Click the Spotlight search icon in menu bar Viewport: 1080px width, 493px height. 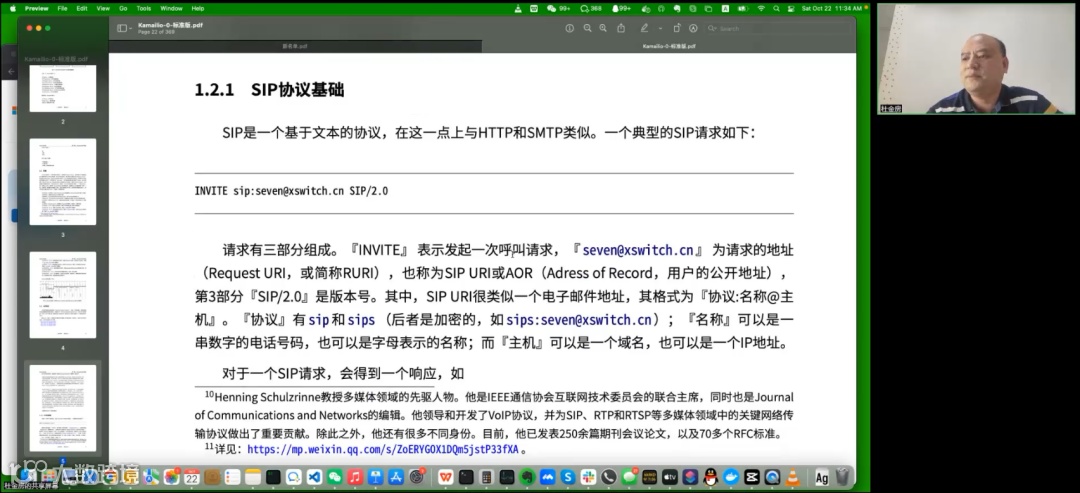tap(776, 8)
